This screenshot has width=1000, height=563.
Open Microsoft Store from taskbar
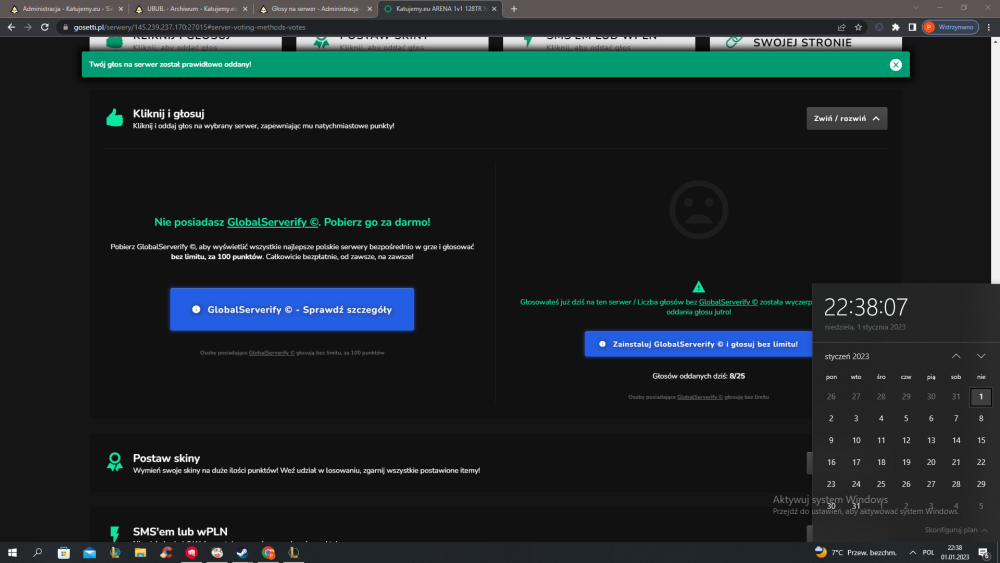64,553
